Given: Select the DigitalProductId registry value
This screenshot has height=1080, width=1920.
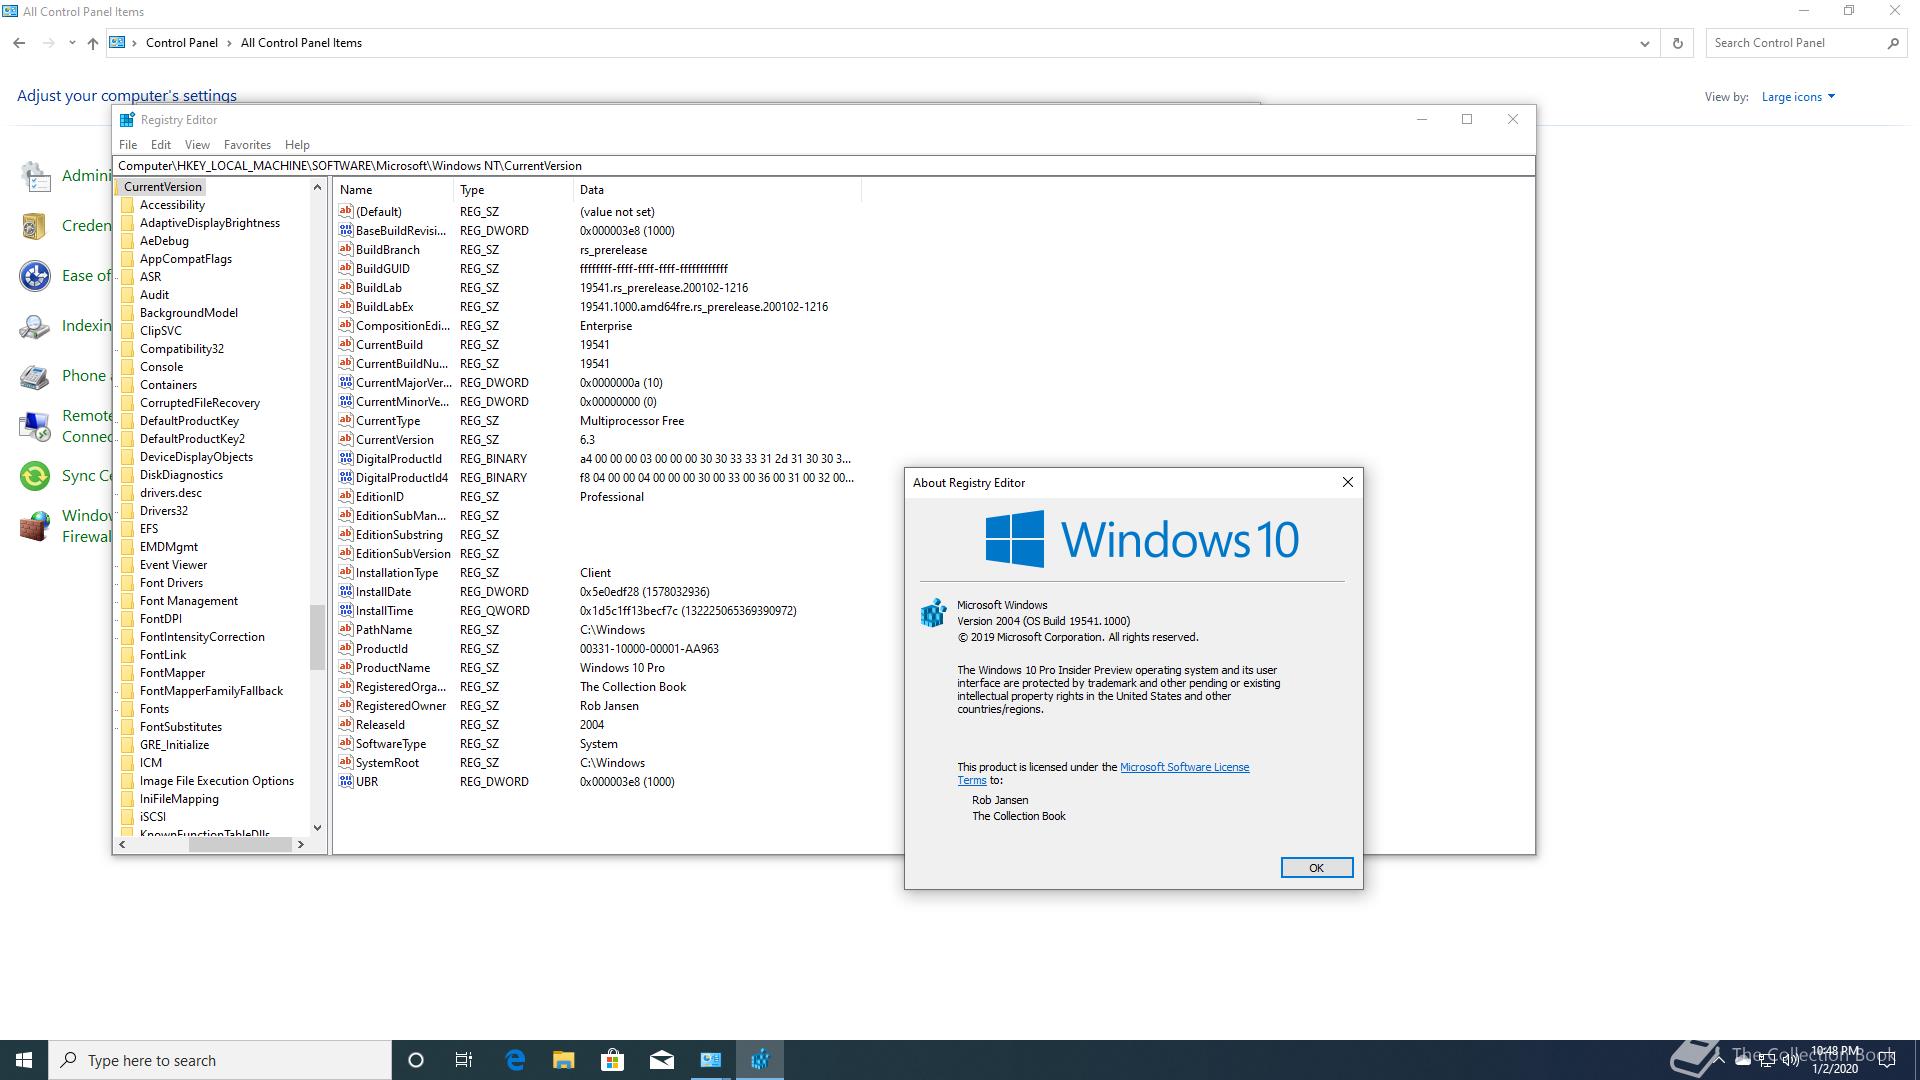Looking at the screenshot, I should point(399,458).
